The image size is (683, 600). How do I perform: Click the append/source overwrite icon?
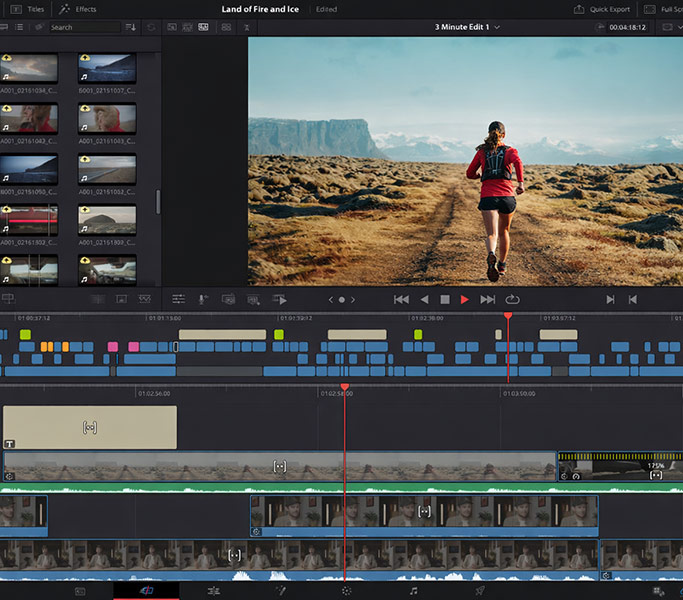[x=279, y=299]
